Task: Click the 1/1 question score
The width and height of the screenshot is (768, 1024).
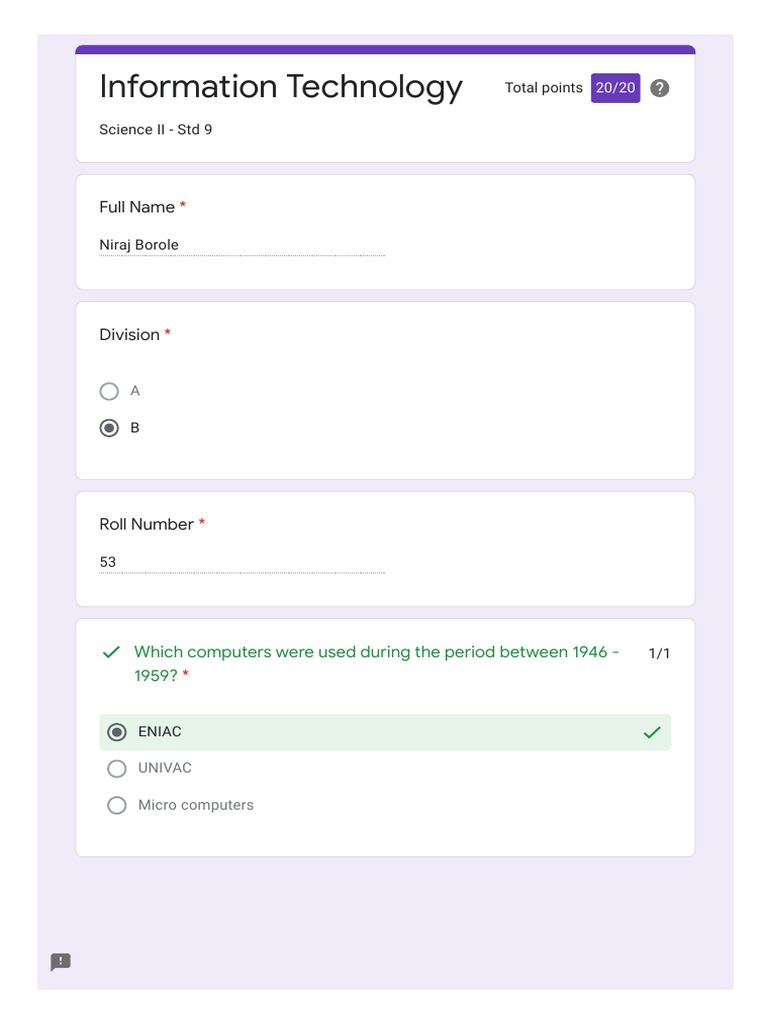Action: click(x=659, y=654)
